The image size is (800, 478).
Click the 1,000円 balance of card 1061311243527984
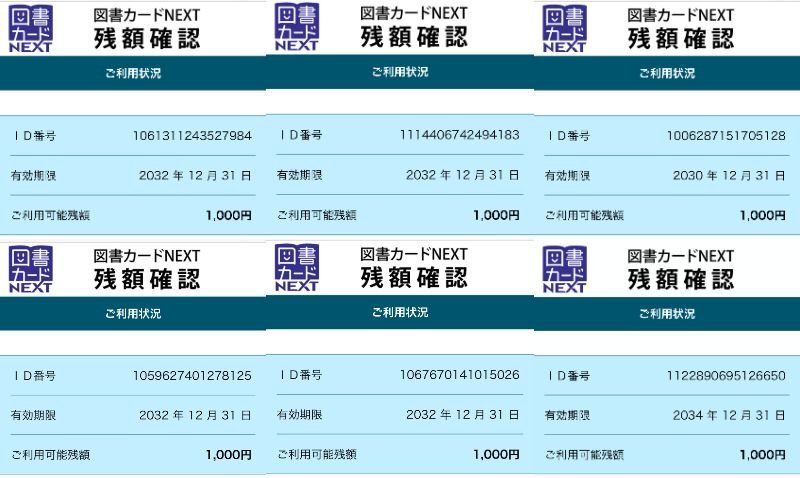coord(229,215)
